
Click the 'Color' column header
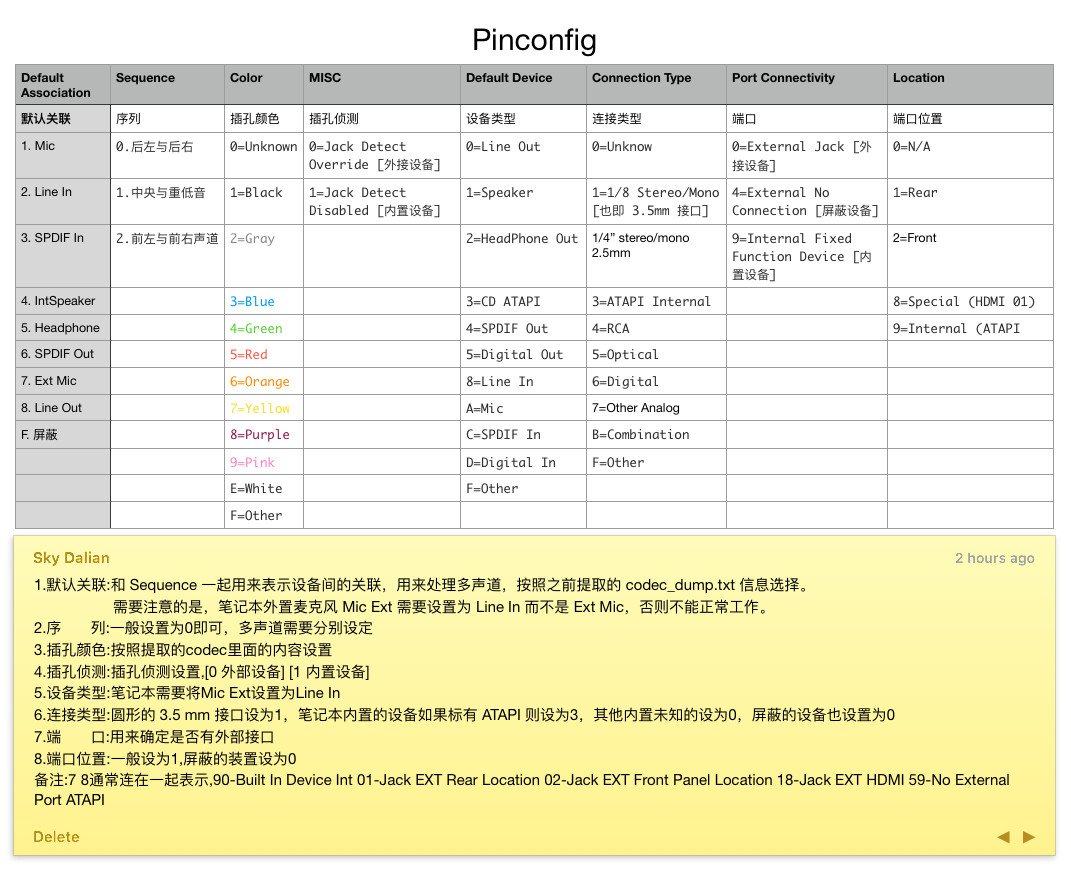click(264, 85)
